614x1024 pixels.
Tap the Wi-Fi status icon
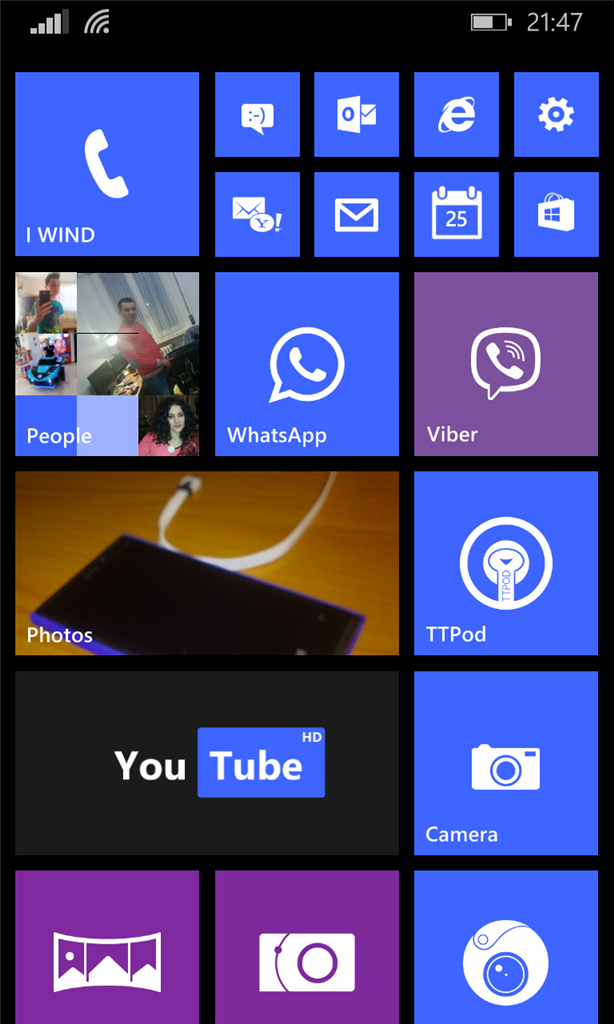point(97,23)
